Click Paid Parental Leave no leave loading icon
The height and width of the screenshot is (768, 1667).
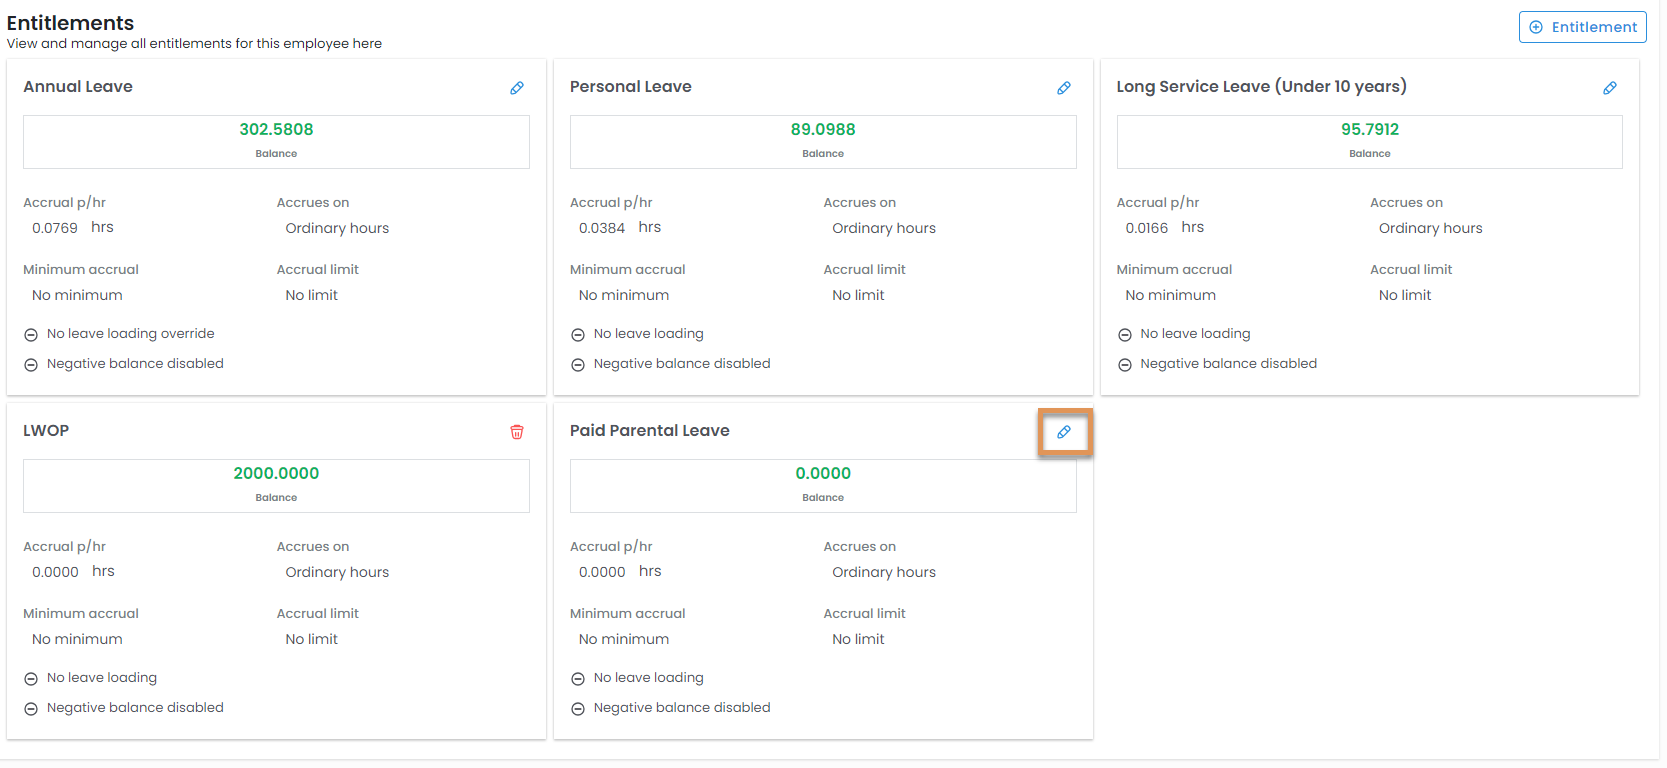click(x=578, y=679)
